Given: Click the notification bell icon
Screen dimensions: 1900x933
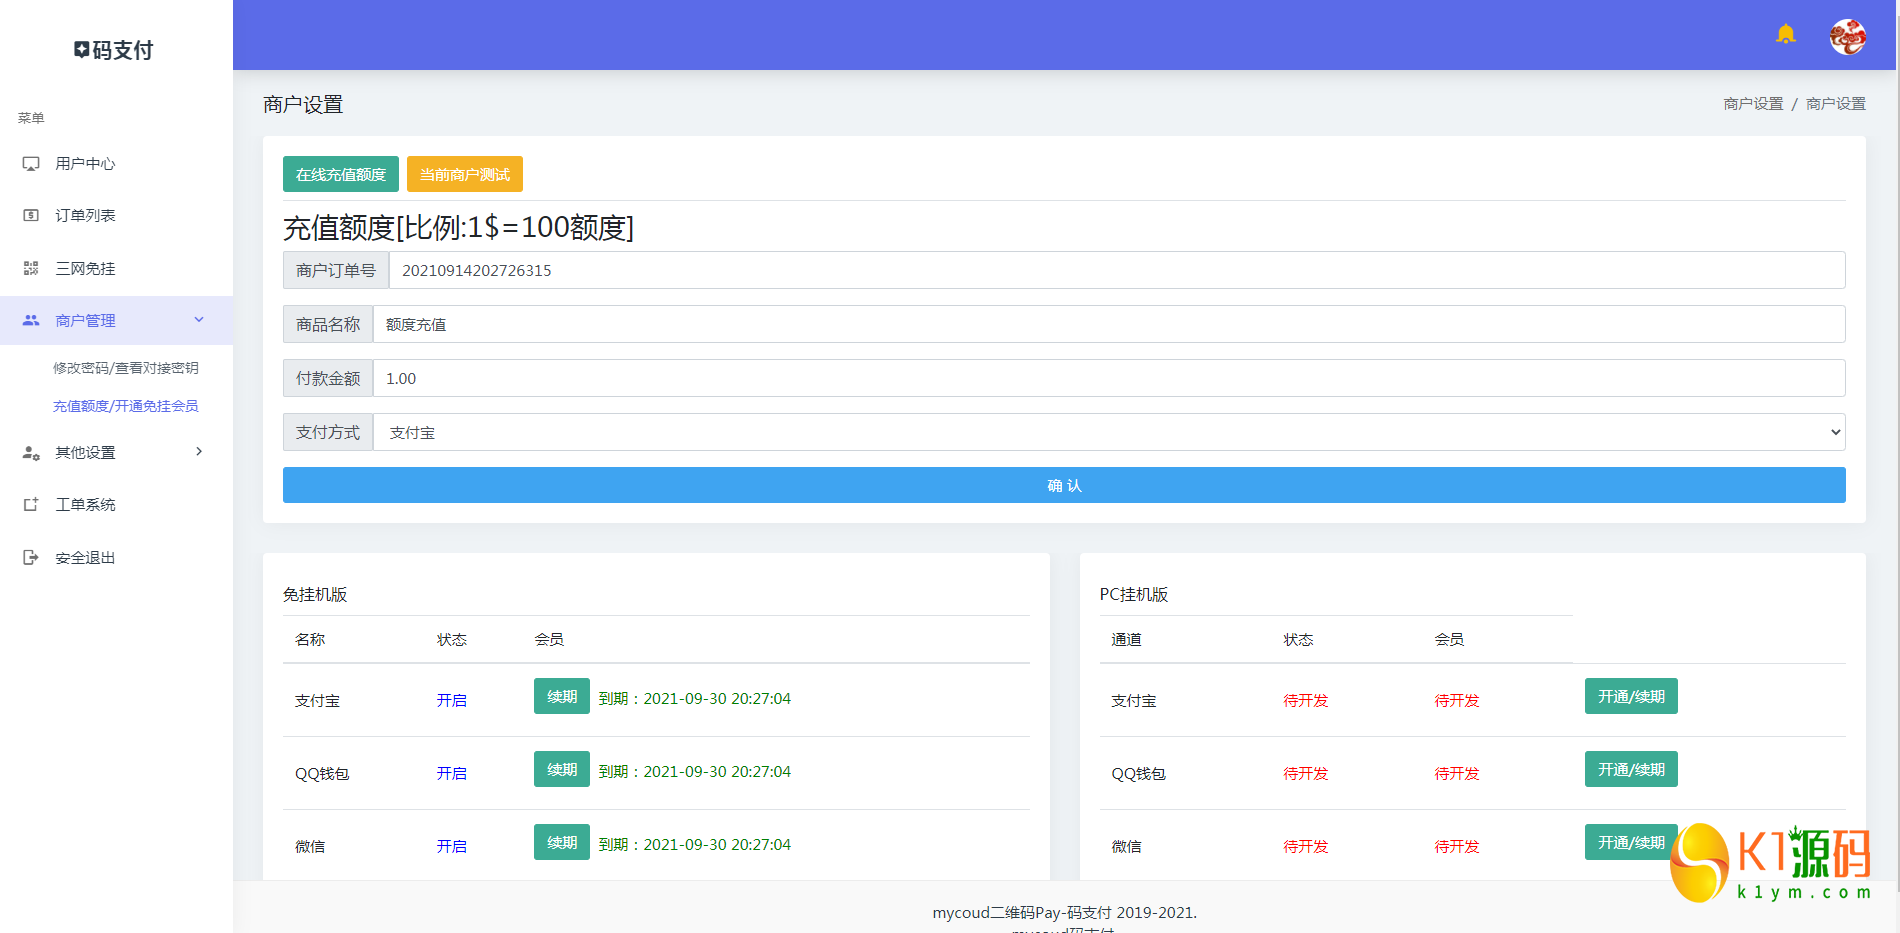Looking at the screenshot, I should click(1785, 35).
